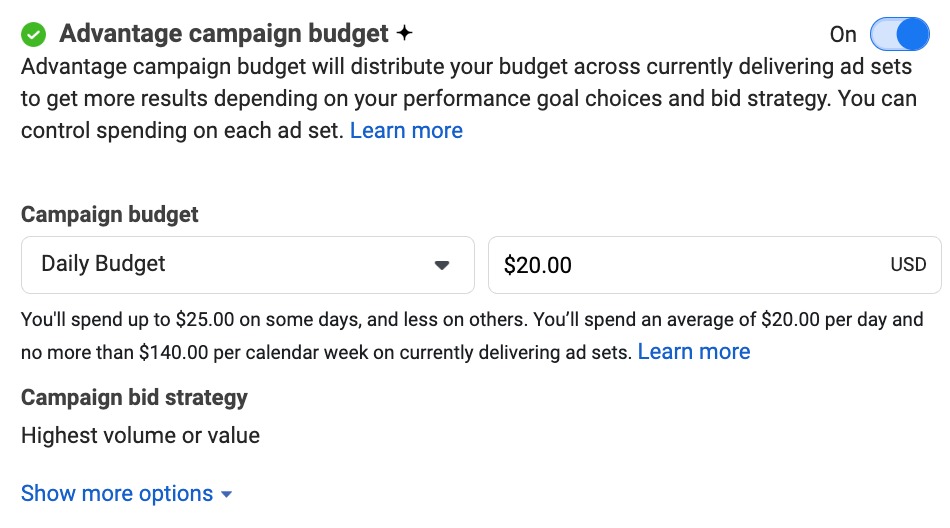Click the Campaign bid strategy heading

click(134, 398)
